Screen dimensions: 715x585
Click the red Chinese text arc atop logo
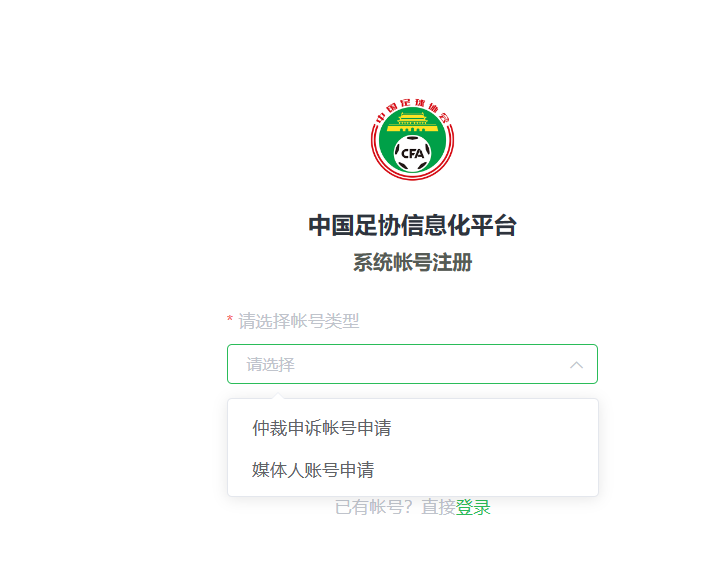click(412, 109)
